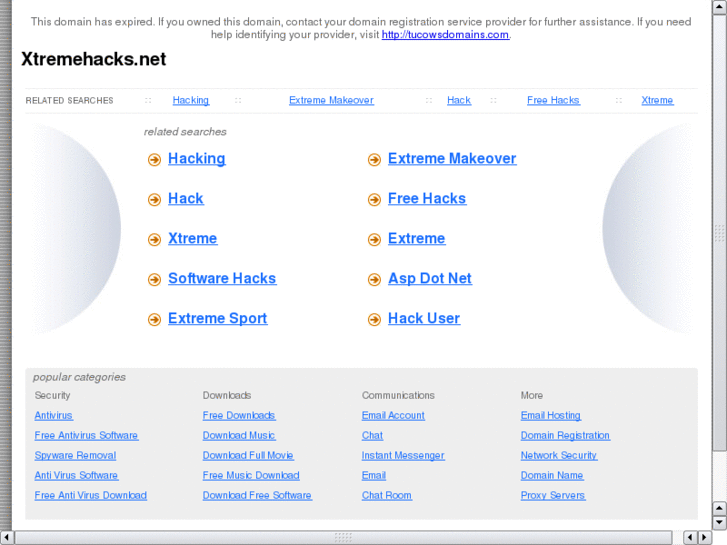727x545 pixels.
Task: Click the vertical scrollbar down arrow
Action: tap(719, 521)
